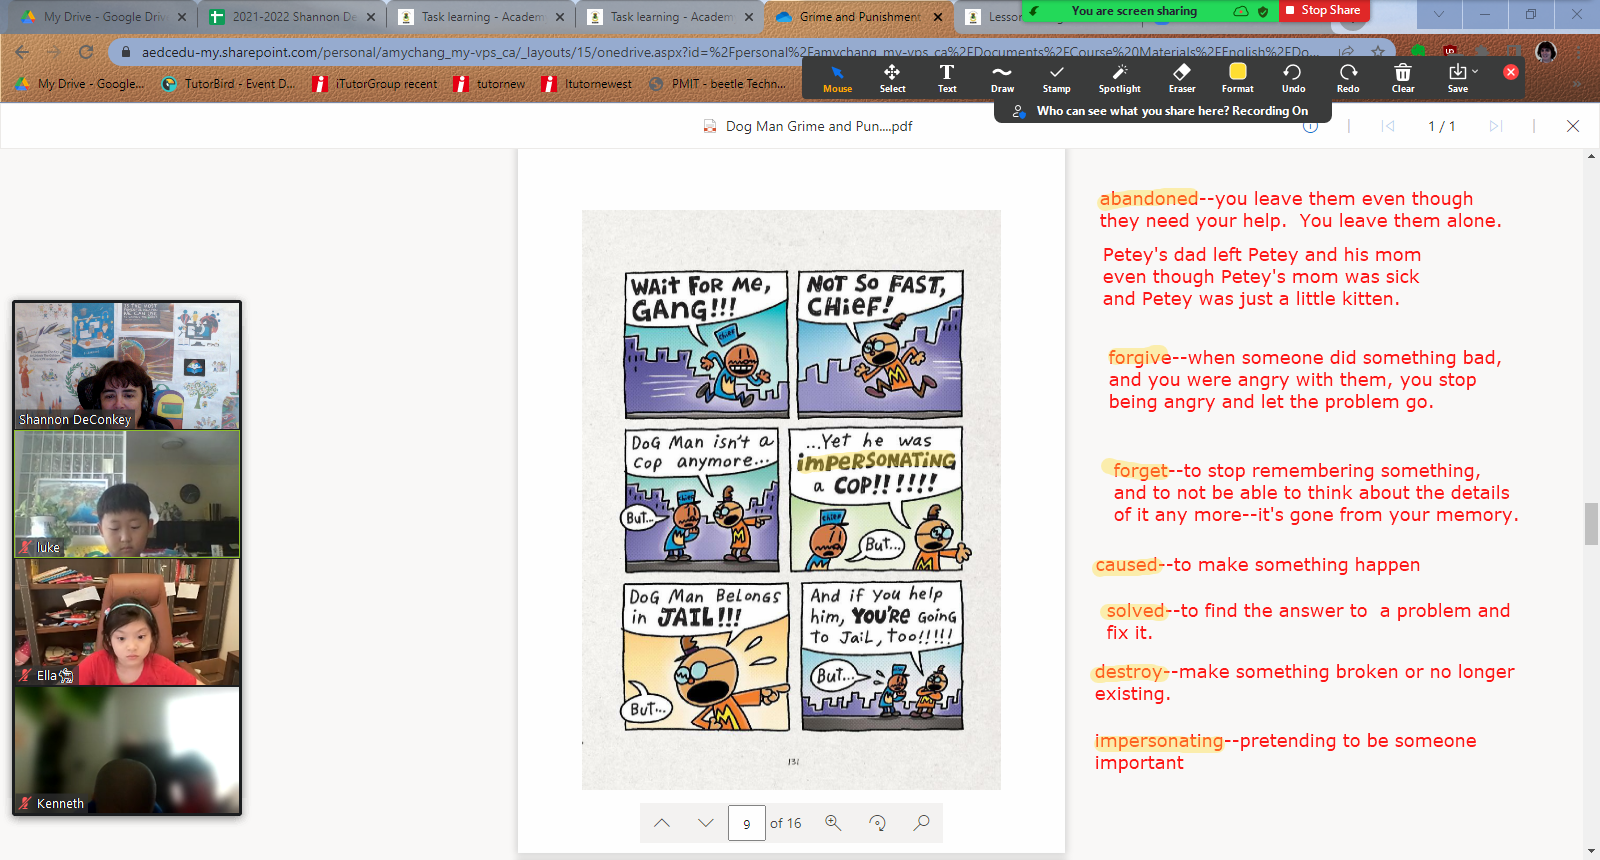Click the page's vertical scrollbar thumb
This screenshot has height=860, width=1600.
coord(1591,524)
